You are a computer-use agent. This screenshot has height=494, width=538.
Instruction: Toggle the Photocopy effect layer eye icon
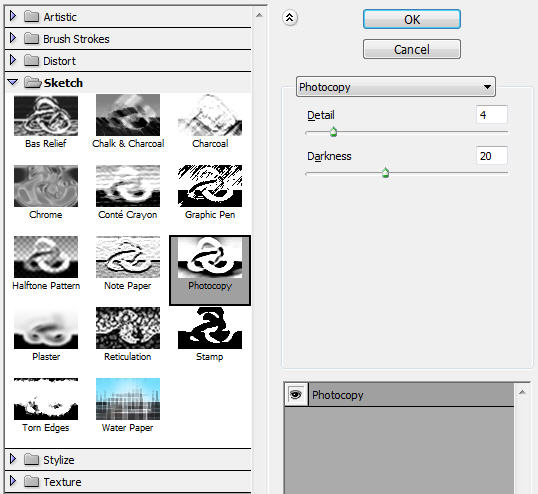click(x=296, y=395)
